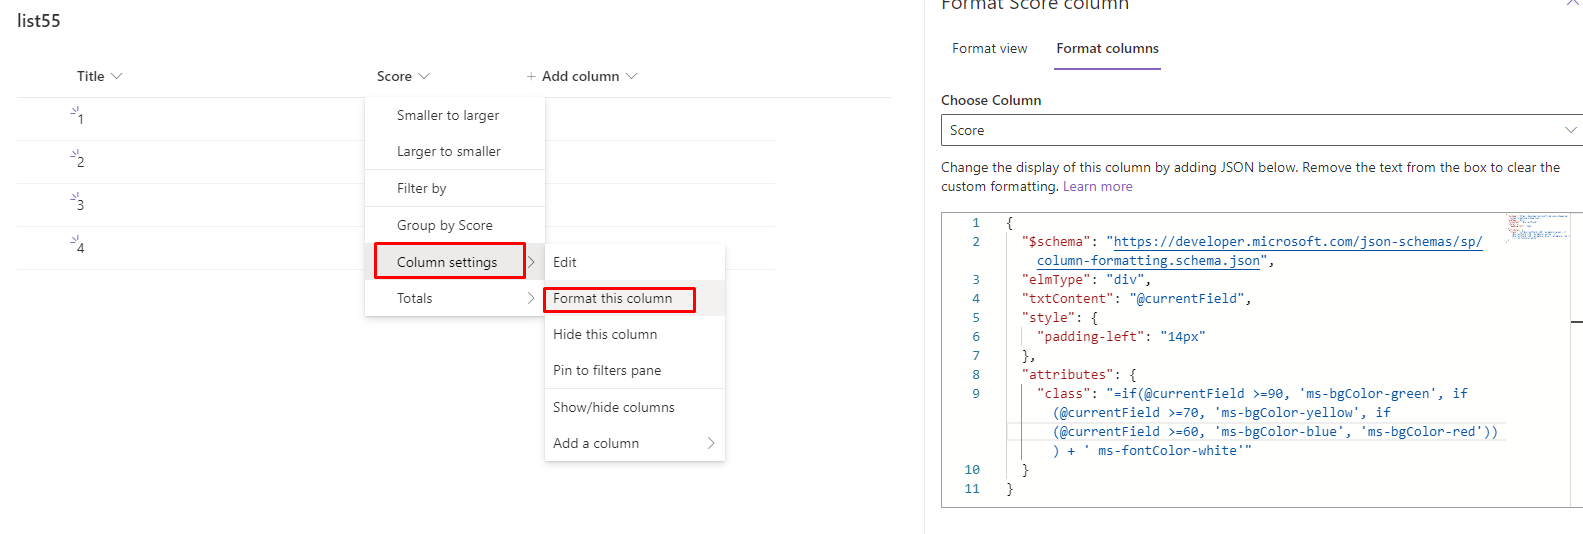
Task: Open Score column header dropdown
Action: (x=403, y=76)
